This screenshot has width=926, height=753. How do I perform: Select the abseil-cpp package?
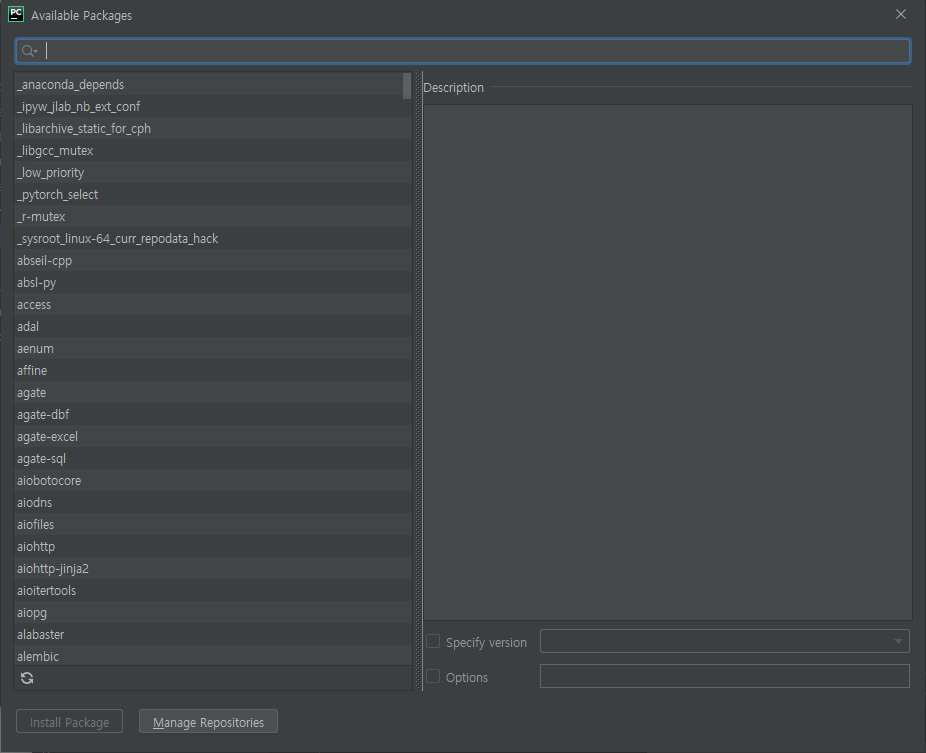pos(213,260)
